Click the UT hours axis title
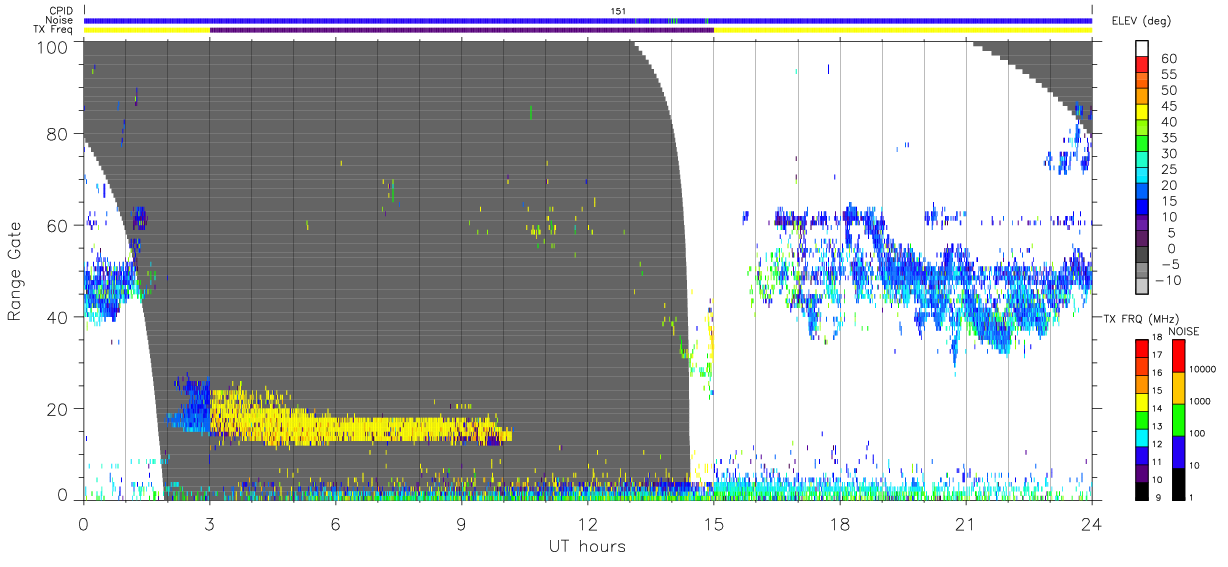Viewport: 1228px width, 567px height. 587,546
